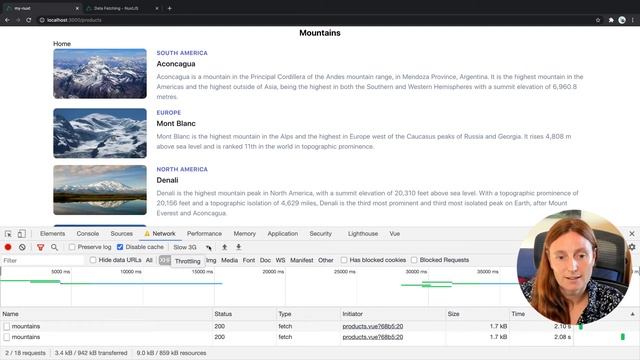Open a new browser tab with plus
640x360 pixels.
pyautogui.click(x=169, y=8)
